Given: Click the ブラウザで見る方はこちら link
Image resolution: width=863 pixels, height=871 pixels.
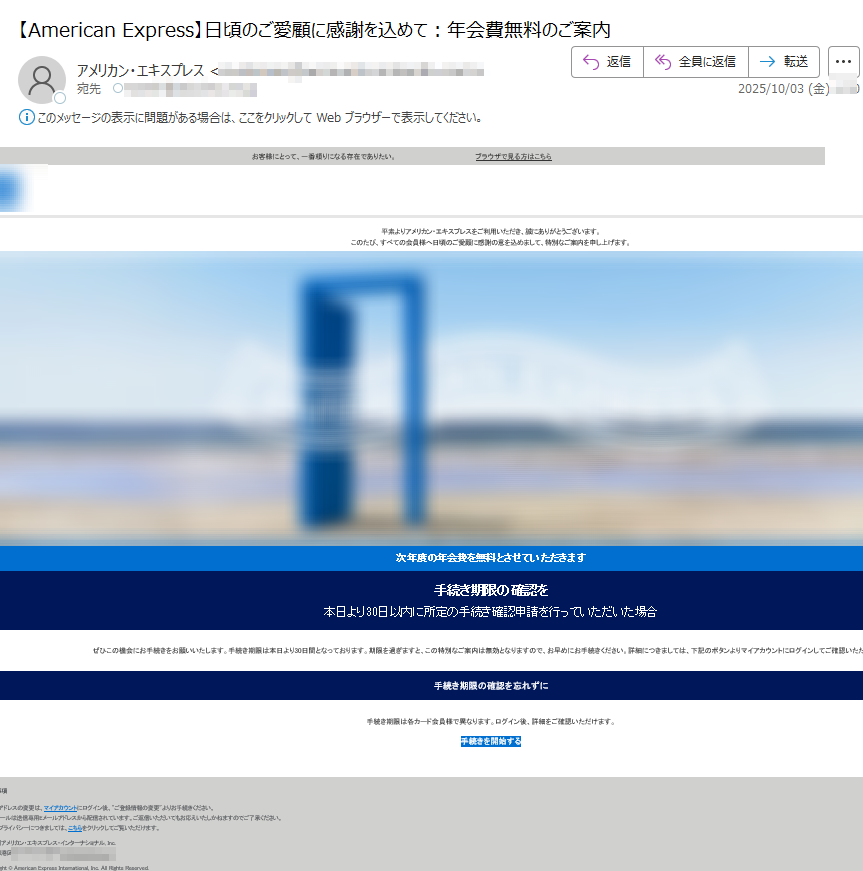Looking at the screenshot, I should [513, 157].
